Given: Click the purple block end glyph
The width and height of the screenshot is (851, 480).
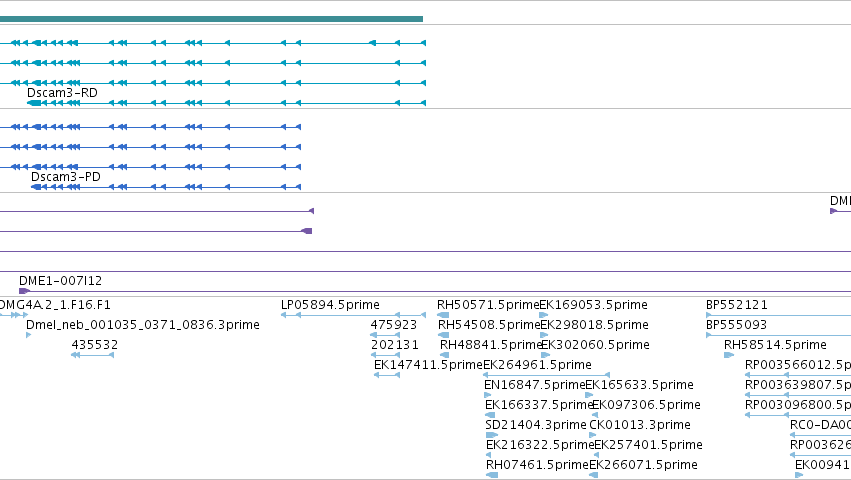Looking at the screenshot, I should coord(307,231).
